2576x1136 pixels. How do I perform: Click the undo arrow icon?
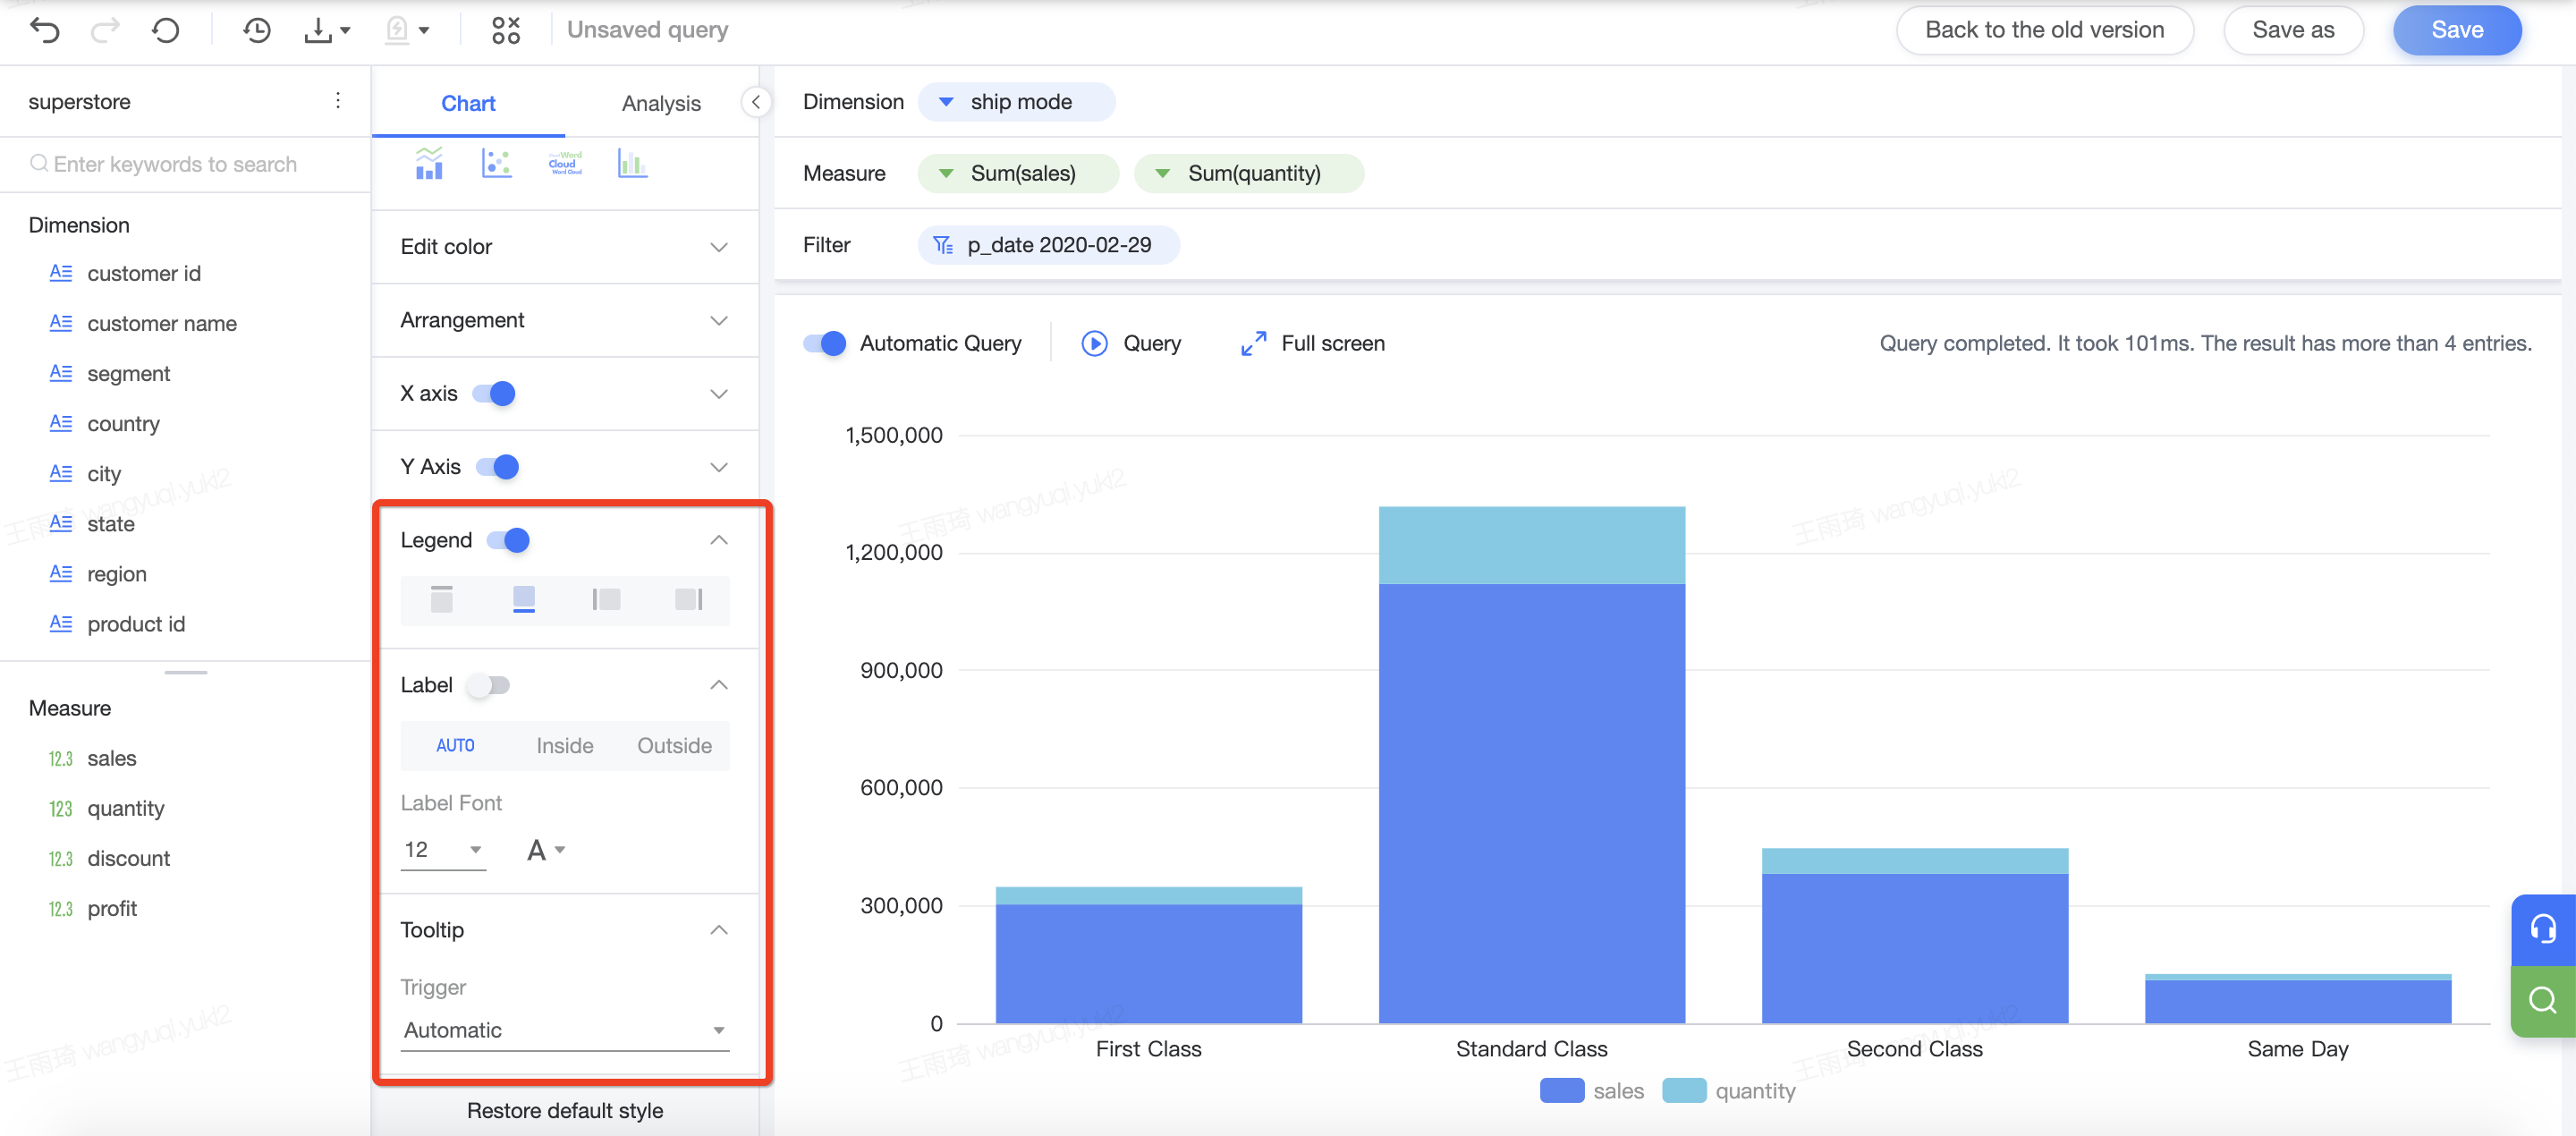pyautogui.click(x=45, y=30)
